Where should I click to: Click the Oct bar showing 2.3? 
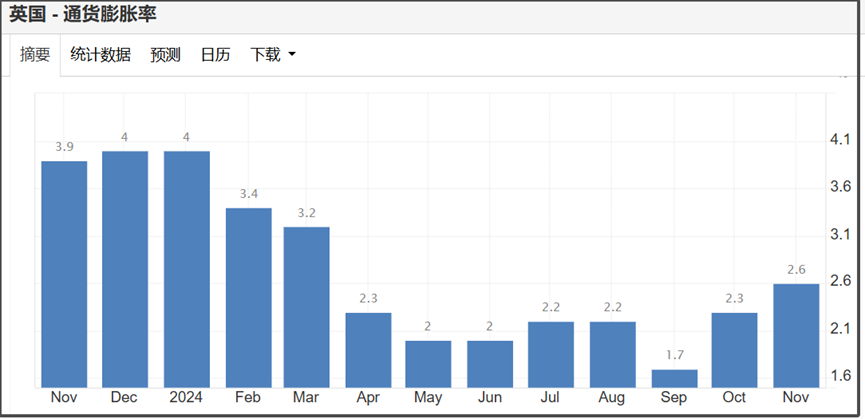(x=734, y=350)
